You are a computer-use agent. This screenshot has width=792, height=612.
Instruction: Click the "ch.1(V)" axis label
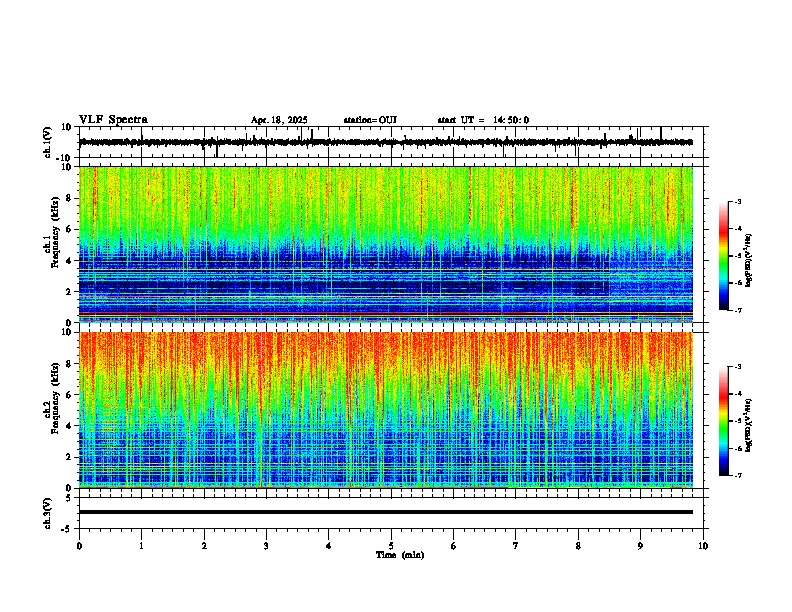tap(48, 142)
